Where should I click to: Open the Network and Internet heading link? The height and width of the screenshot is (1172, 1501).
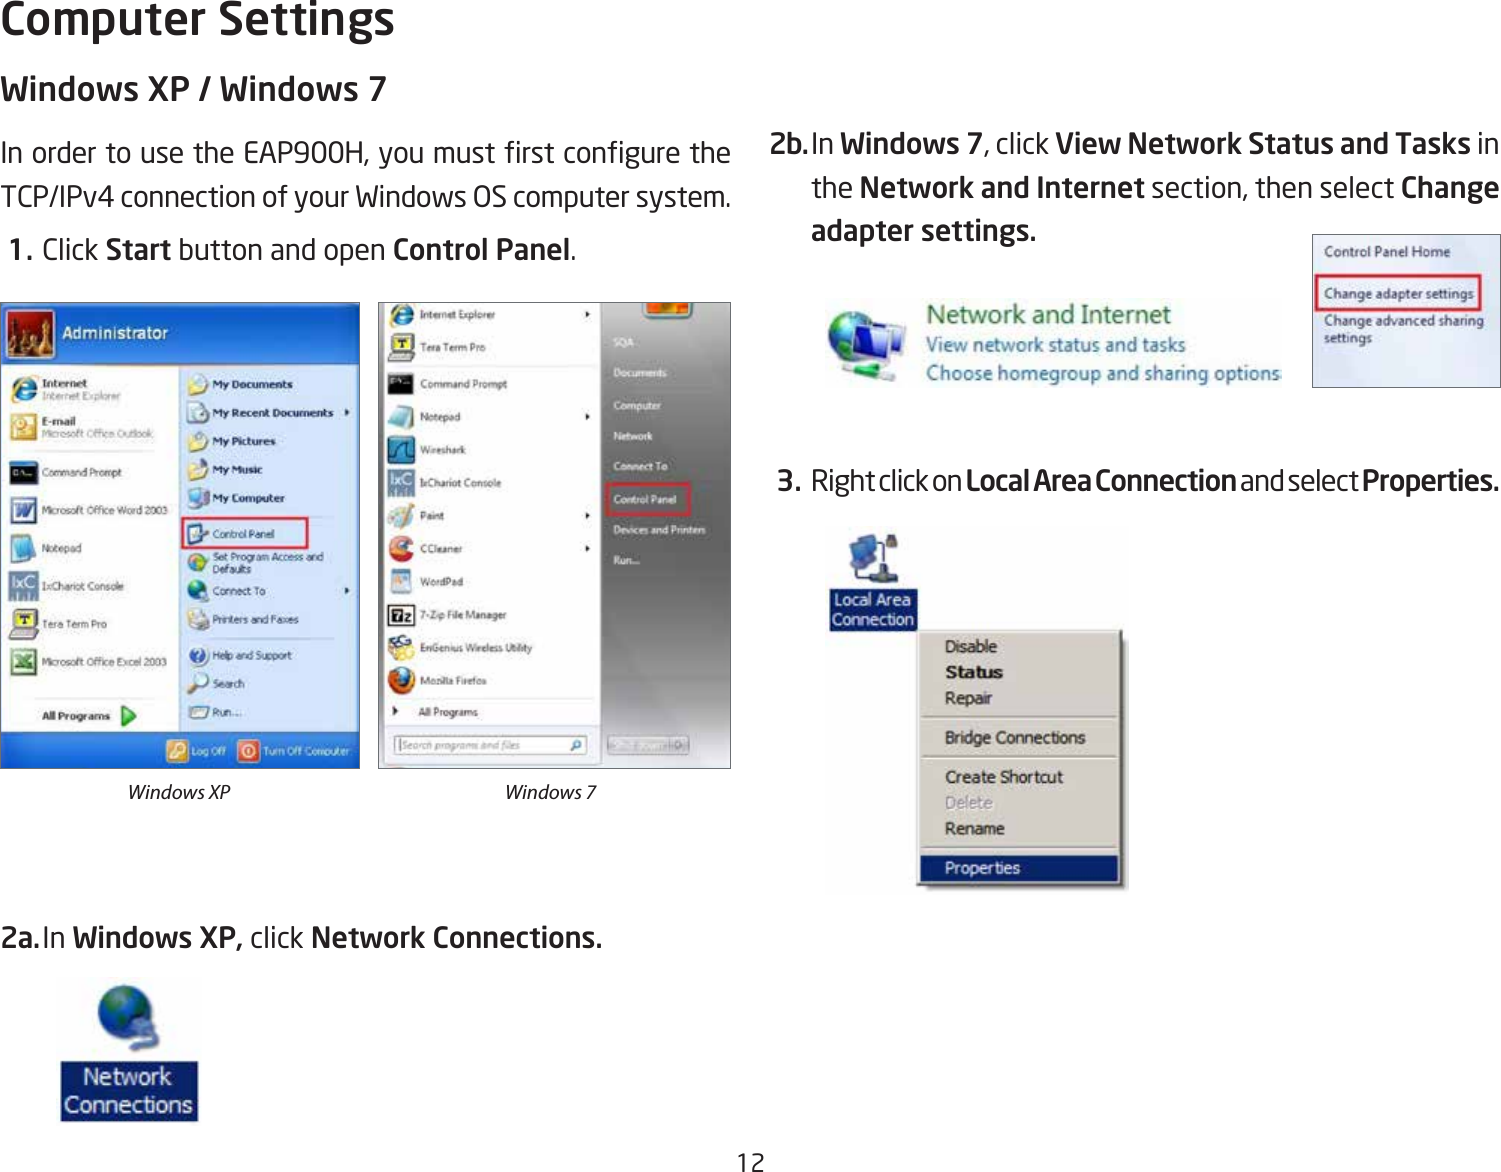coord(1048,314)
